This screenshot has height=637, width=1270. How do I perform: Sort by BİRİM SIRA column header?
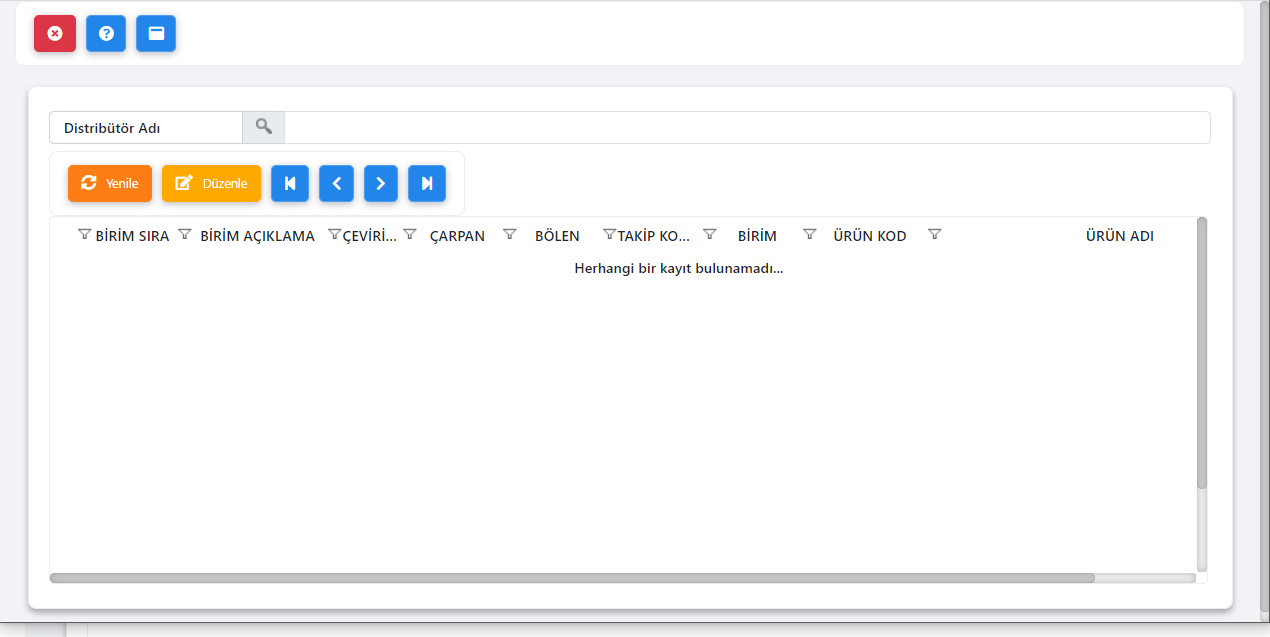point(132,236)
